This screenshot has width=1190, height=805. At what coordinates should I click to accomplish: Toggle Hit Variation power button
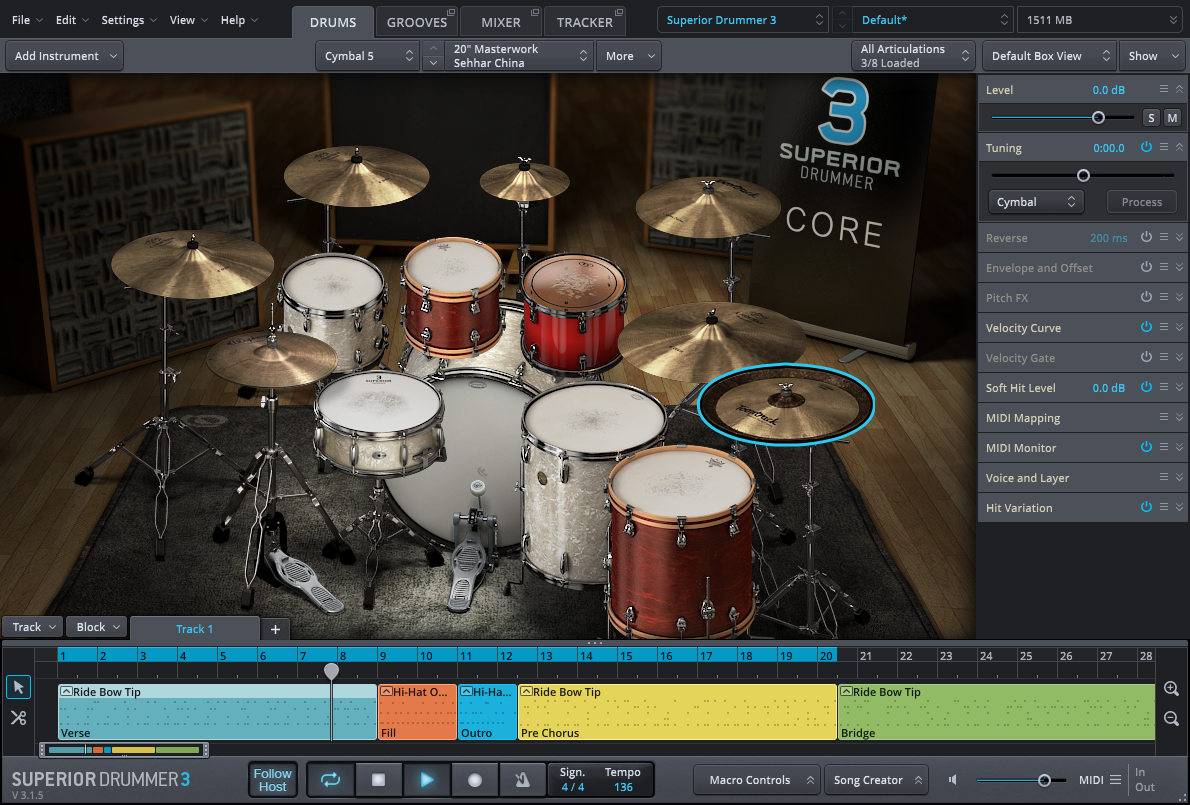[1146, 507]
